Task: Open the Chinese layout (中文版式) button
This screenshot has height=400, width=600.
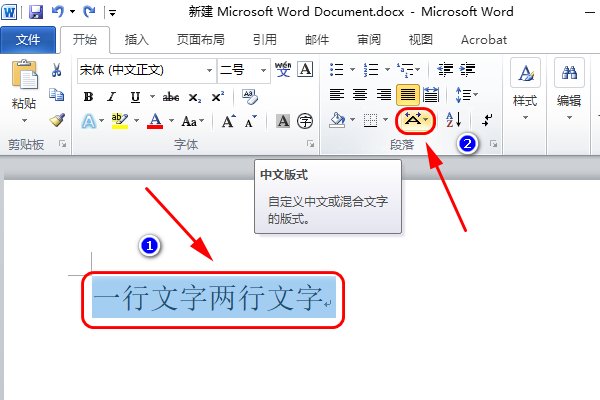Action: (x=415, y=121)
